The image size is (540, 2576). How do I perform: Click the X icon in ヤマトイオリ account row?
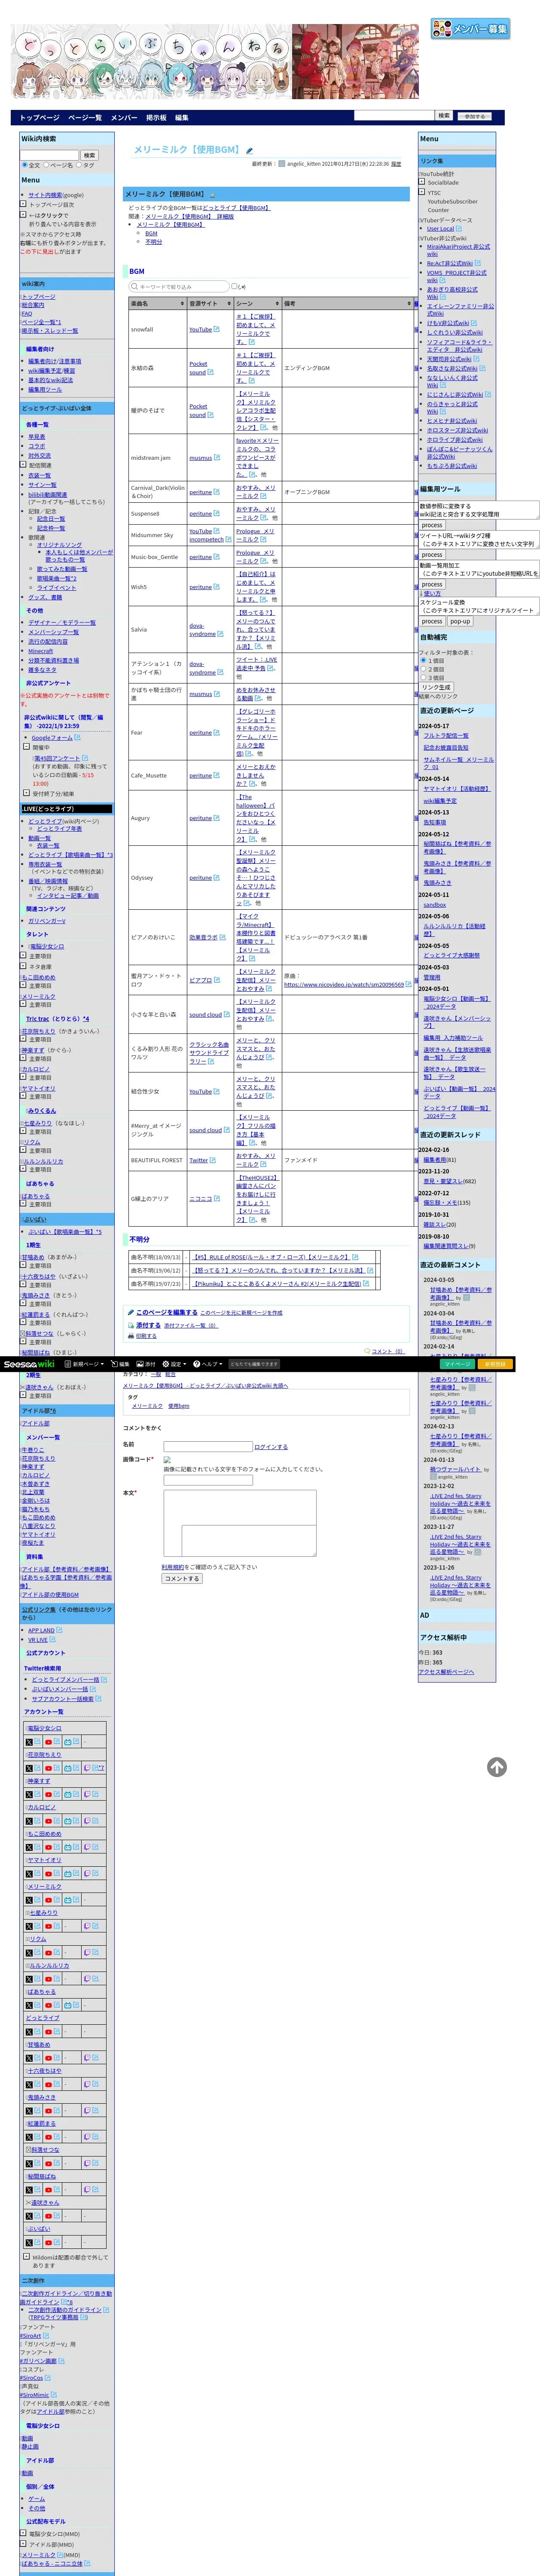(x=29, y=1873)
